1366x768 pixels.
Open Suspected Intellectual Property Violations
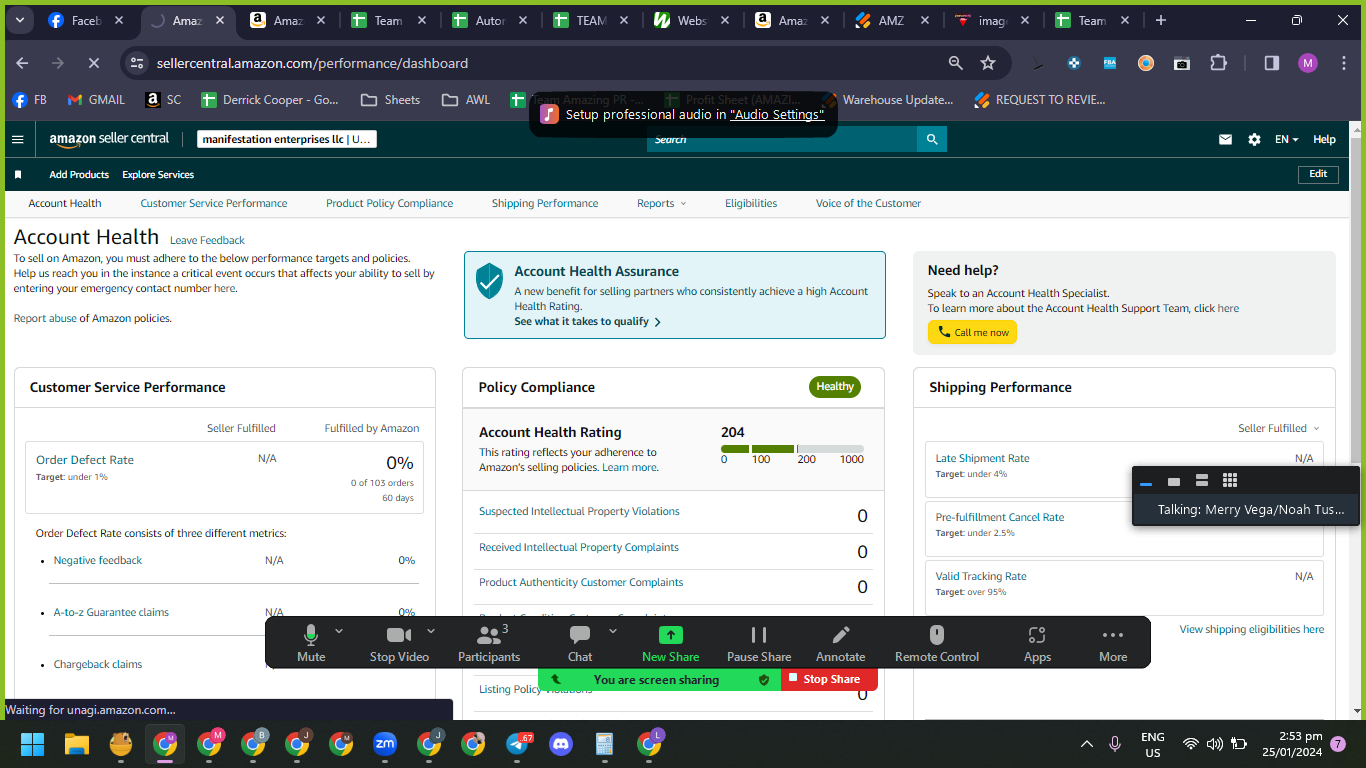coord(579,511)
